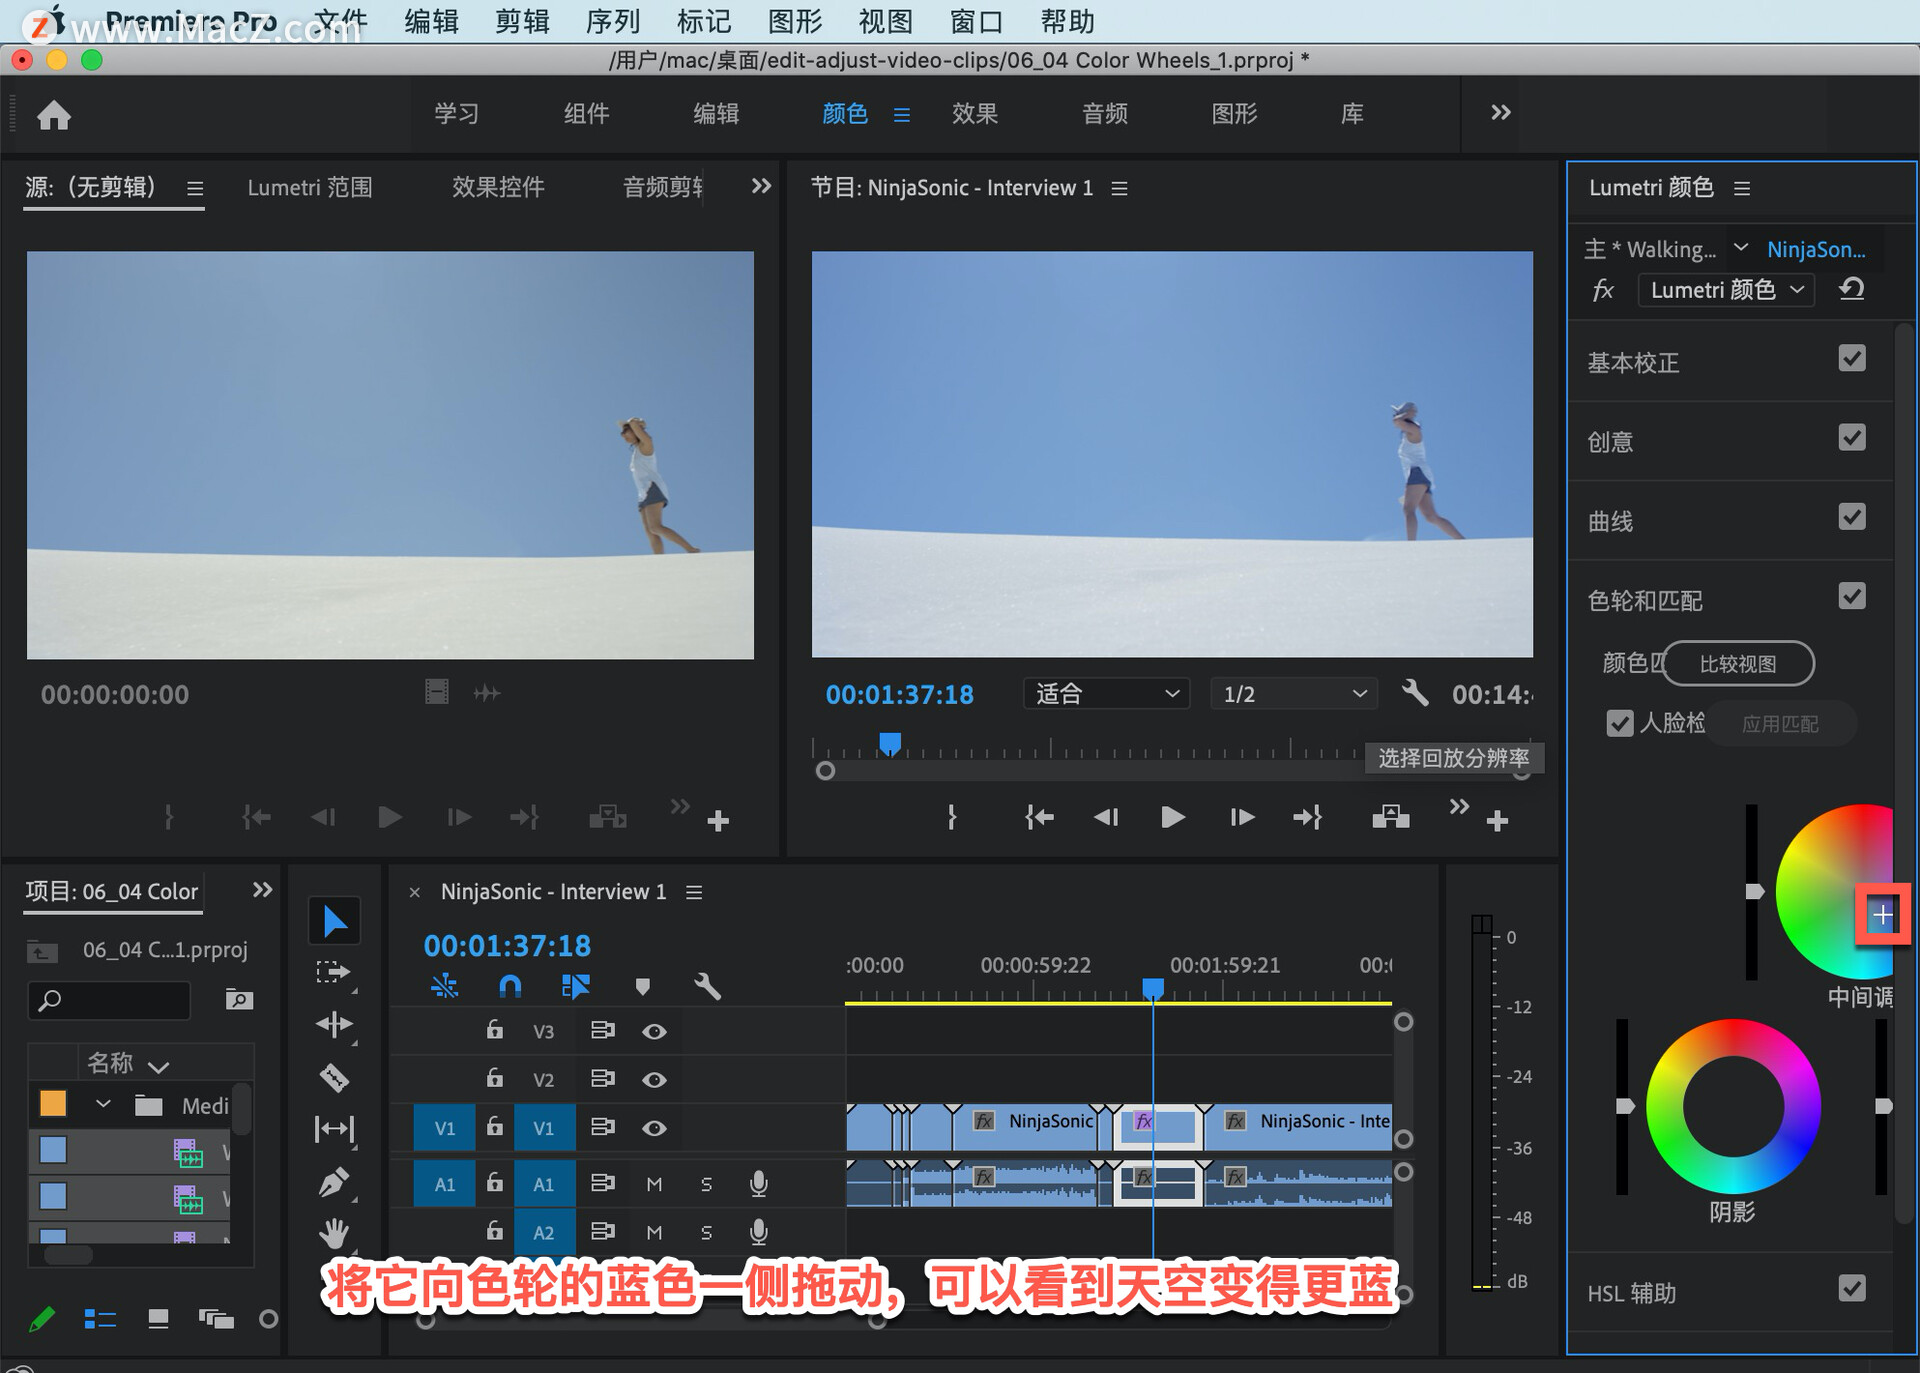1920x1373 pixels.
Task: Step forward one frame in Program monitor
Action: pyautogui.click(x=1241, y=818)
